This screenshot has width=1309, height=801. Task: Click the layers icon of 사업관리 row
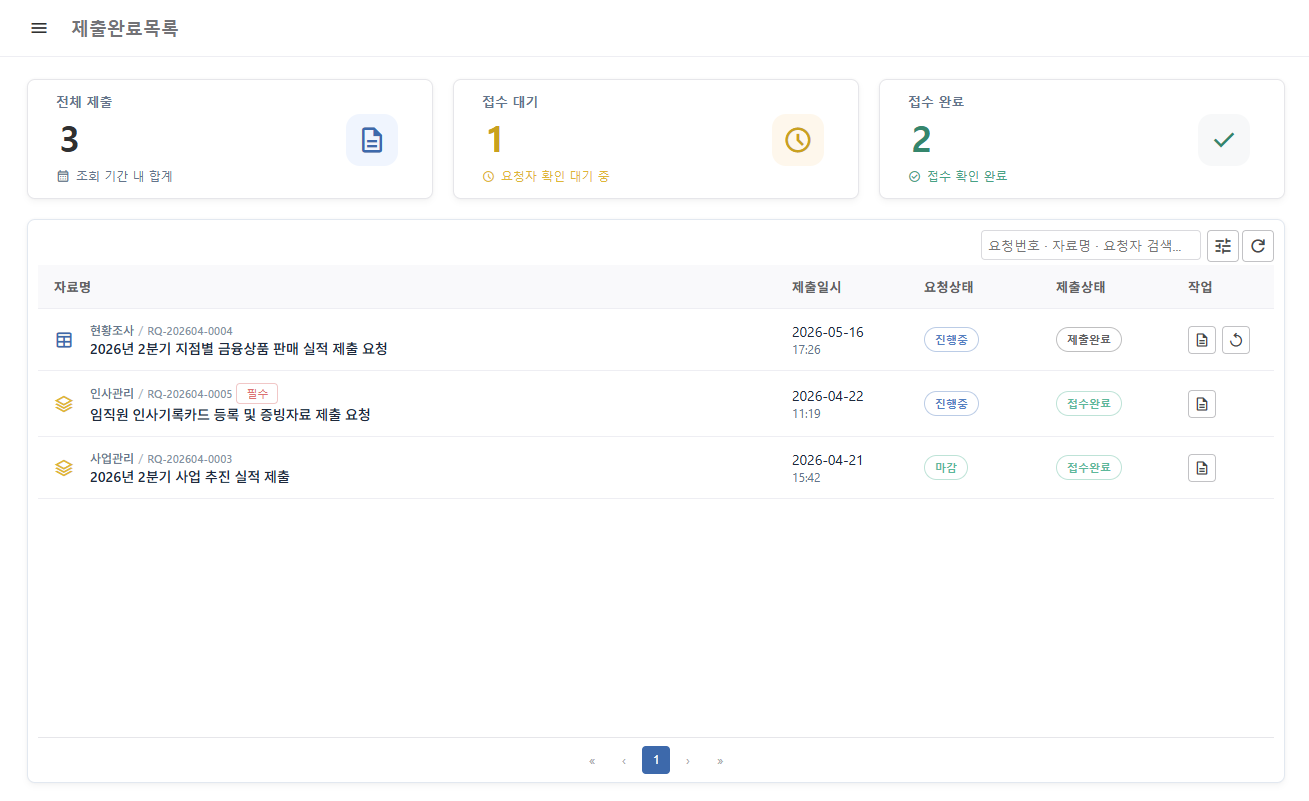[64, 467]
